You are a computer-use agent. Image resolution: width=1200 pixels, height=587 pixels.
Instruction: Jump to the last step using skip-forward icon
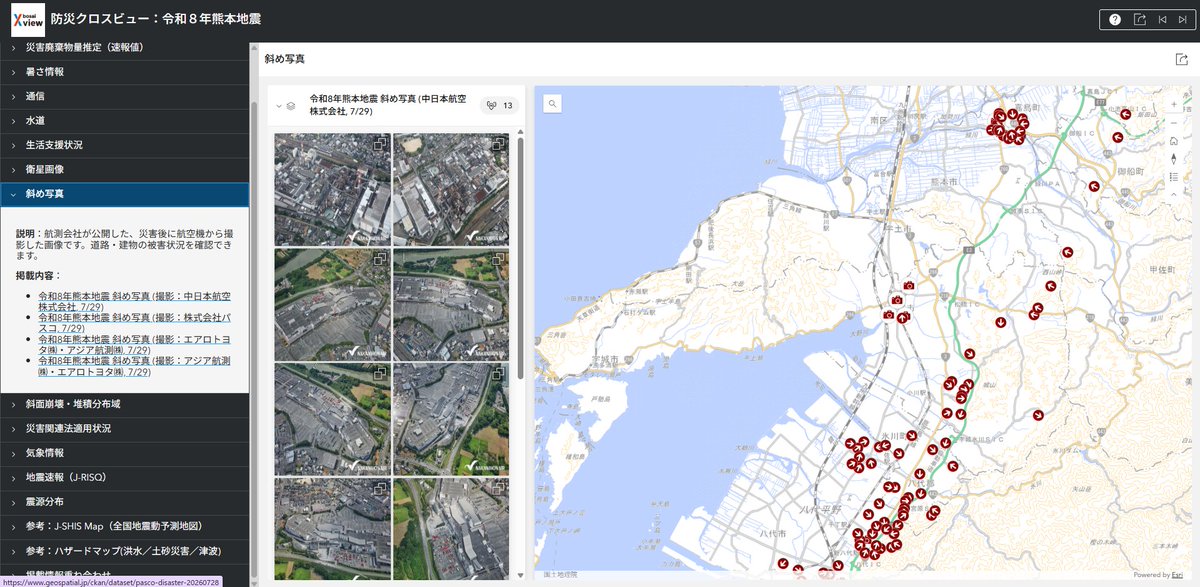pos(1184,19)
